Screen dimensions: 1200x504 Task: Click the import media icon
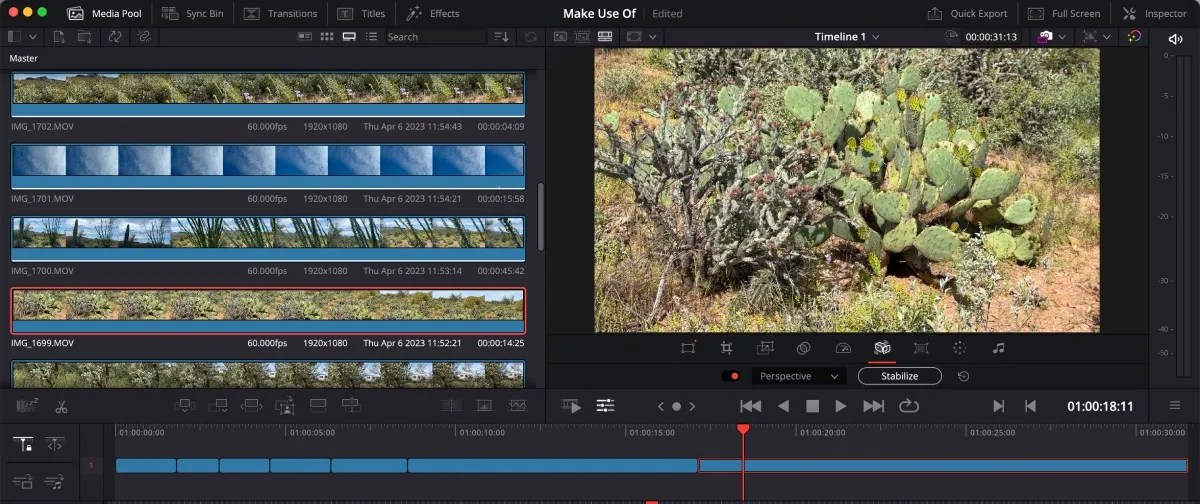[59, 36]
